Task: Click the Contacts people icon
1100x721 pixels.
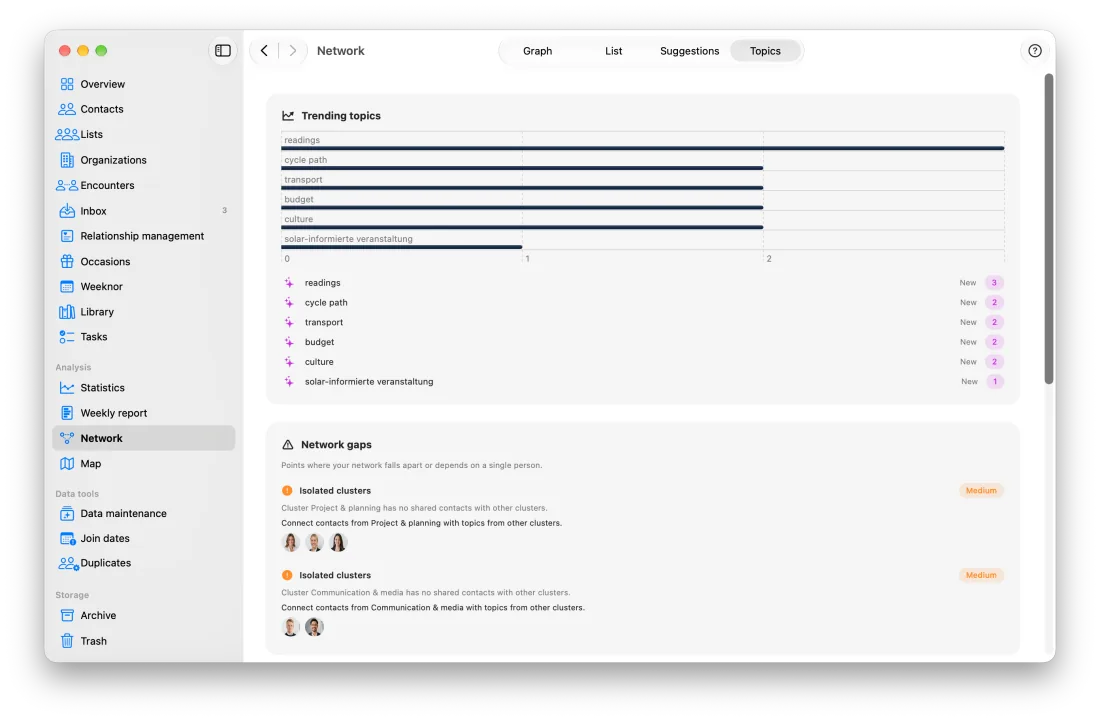Action: tap(67, 109)
